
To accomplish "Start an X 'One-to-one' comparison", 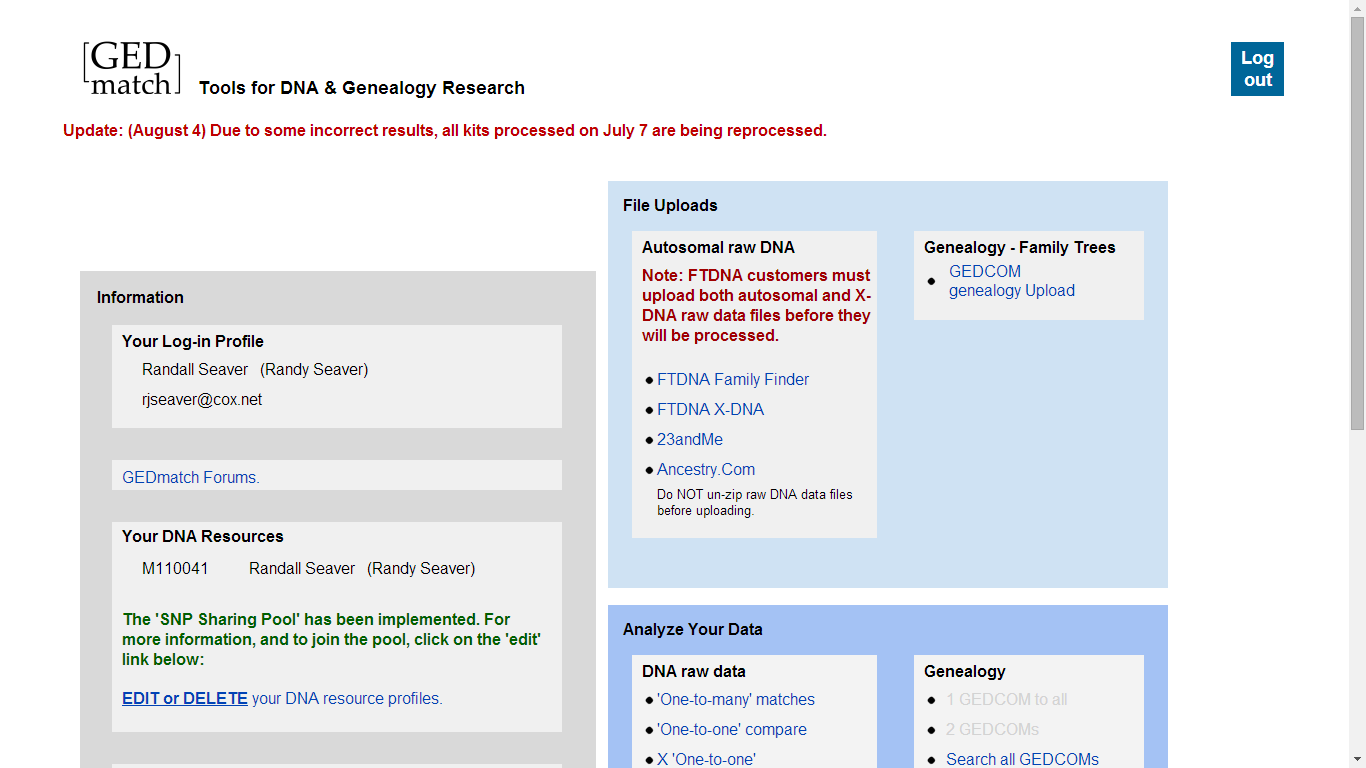I will (706, 759).
